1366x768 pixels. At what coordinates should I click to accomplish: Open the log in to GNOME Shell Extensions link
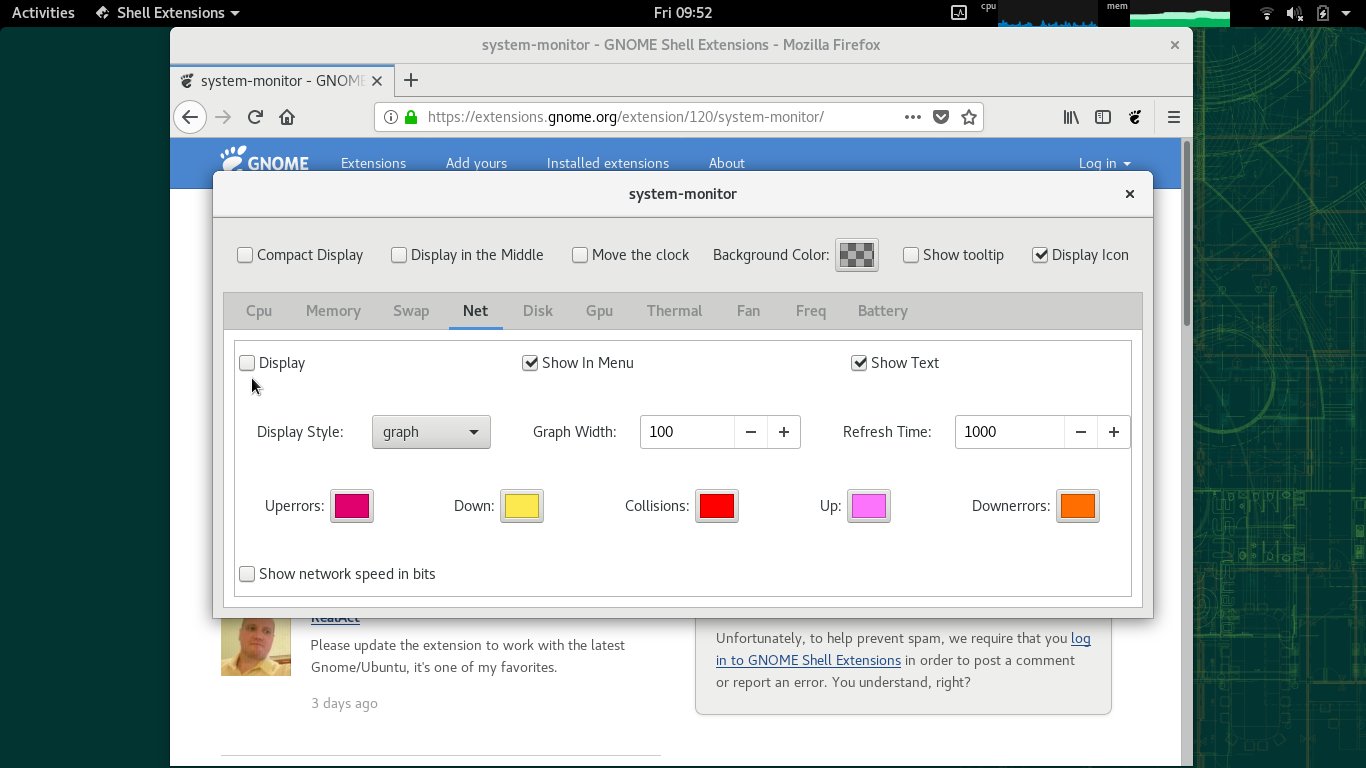808,660
